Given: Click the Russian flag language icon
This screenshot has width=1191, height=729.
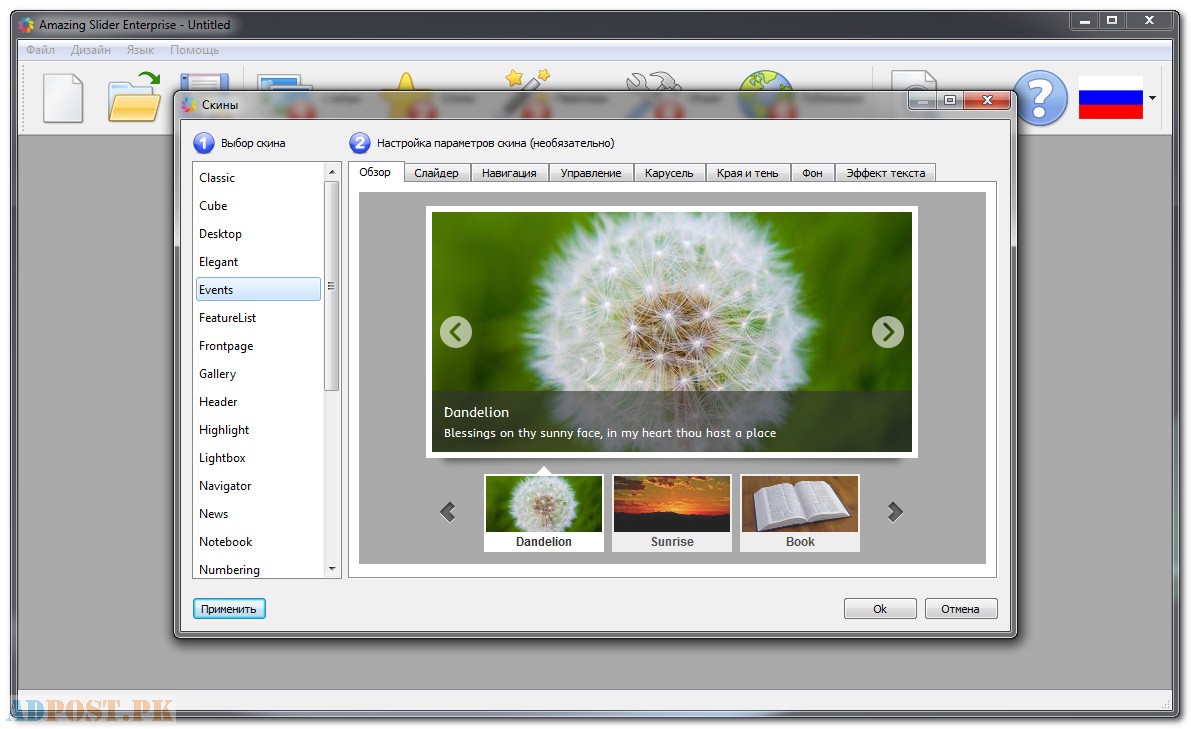Looking at the screenshot, I should point(1110,97).
